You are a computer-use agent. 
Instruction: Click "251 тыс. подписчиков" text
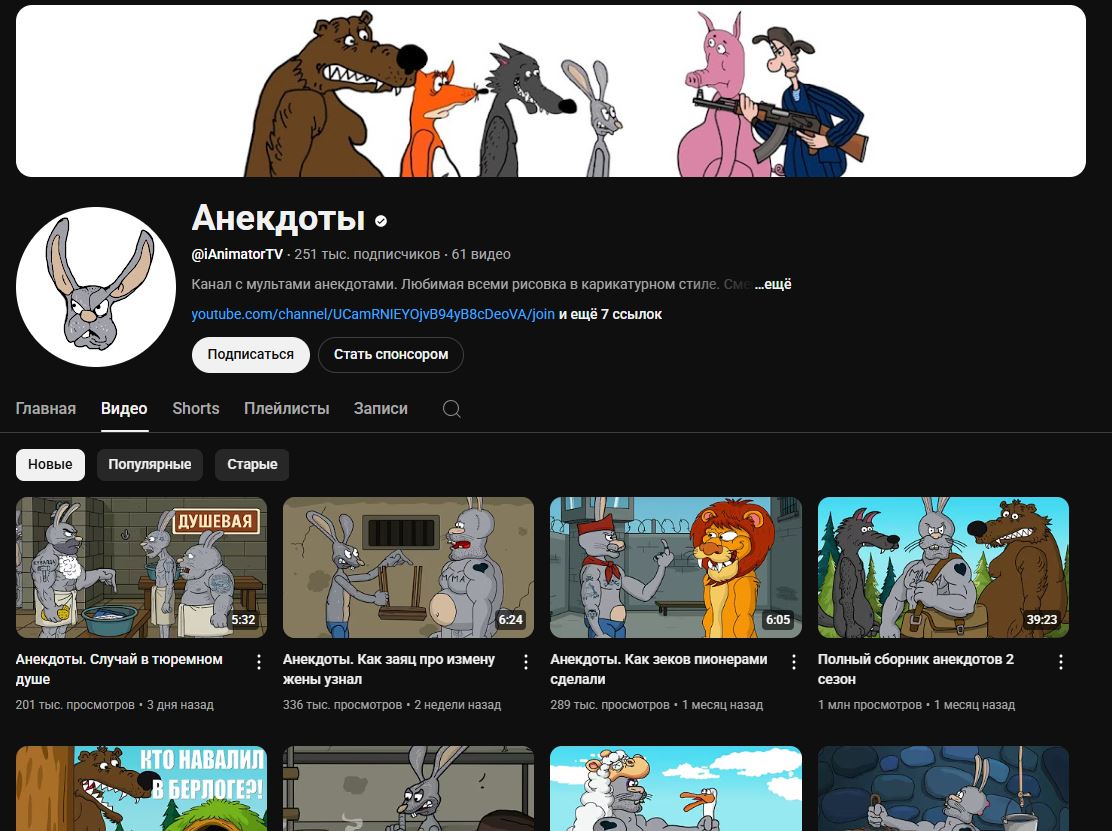pos(367,254)
